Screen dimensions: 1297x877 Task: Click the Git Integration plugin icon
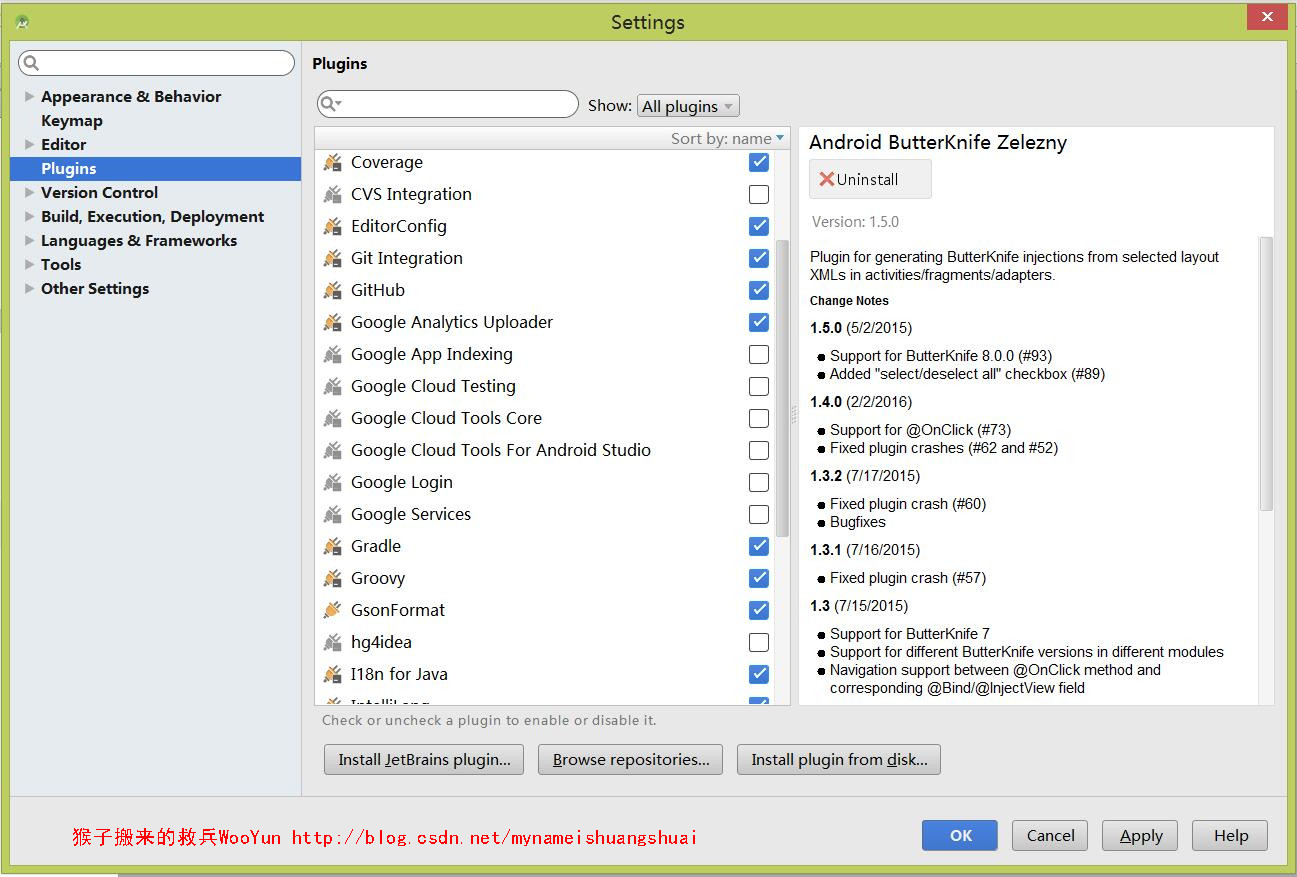(333, 258)
